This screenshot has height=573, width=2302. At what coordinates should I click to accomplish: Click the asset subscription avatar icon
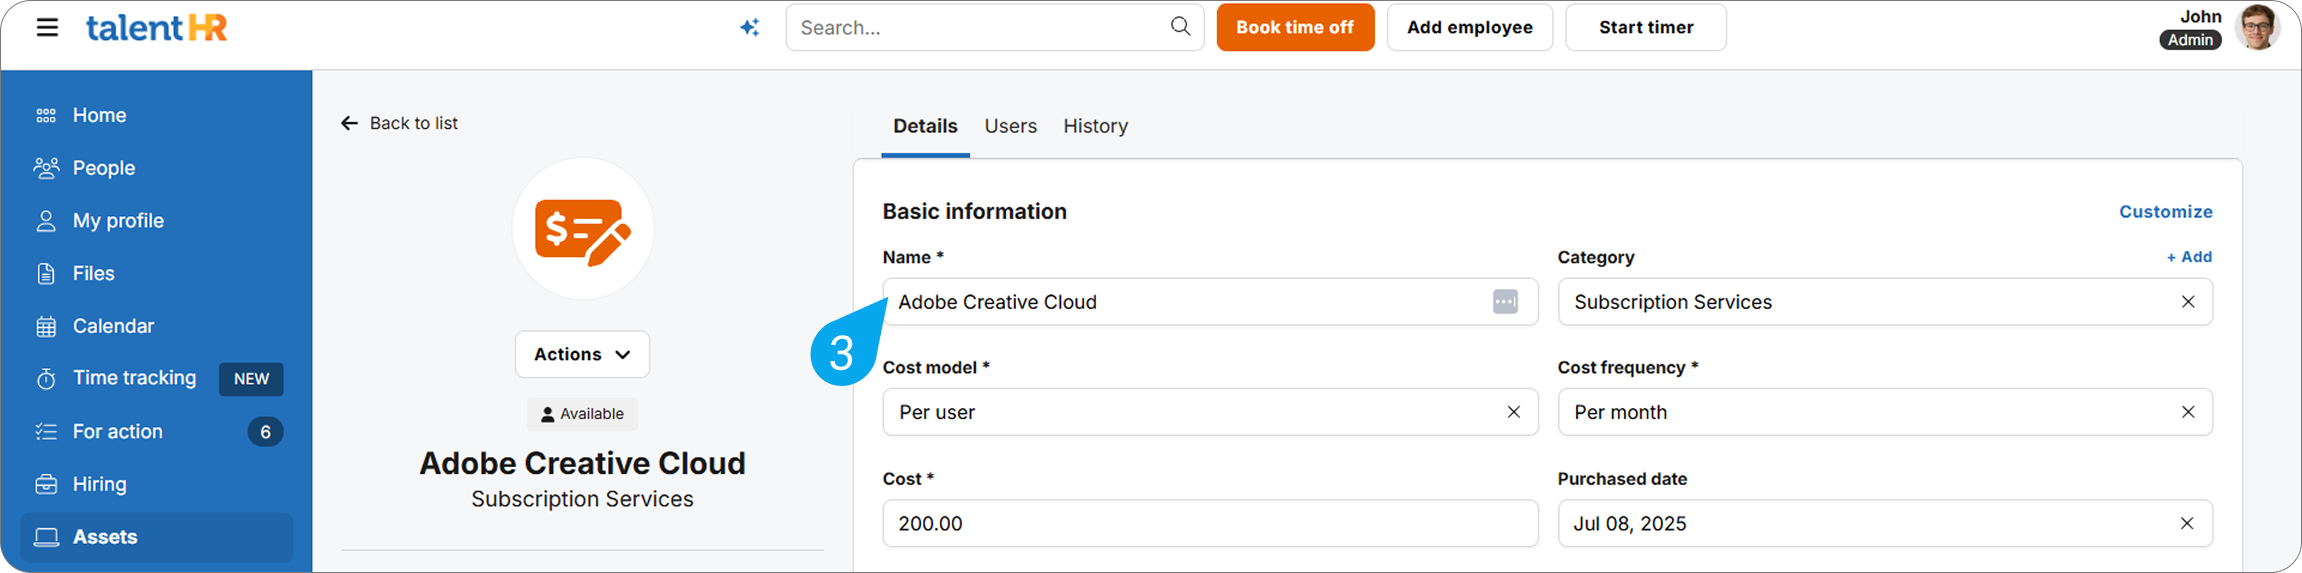point(583,229)
